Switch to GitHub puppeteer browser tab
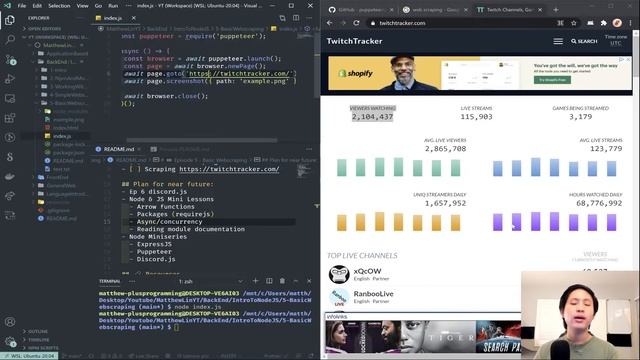The height and width of the screenshot is (360, 640). click(359, 10)
